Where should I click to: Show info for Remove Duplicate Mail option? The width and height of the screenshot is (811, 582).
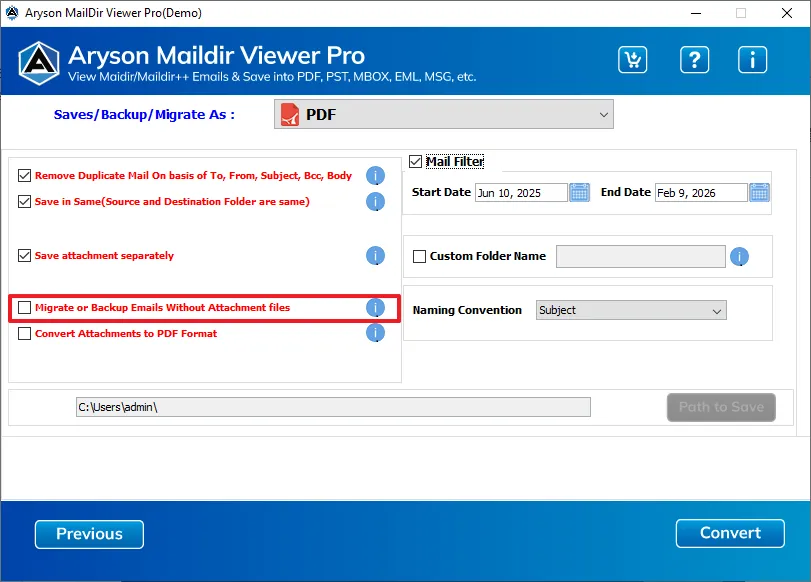[x=375, y=175]
